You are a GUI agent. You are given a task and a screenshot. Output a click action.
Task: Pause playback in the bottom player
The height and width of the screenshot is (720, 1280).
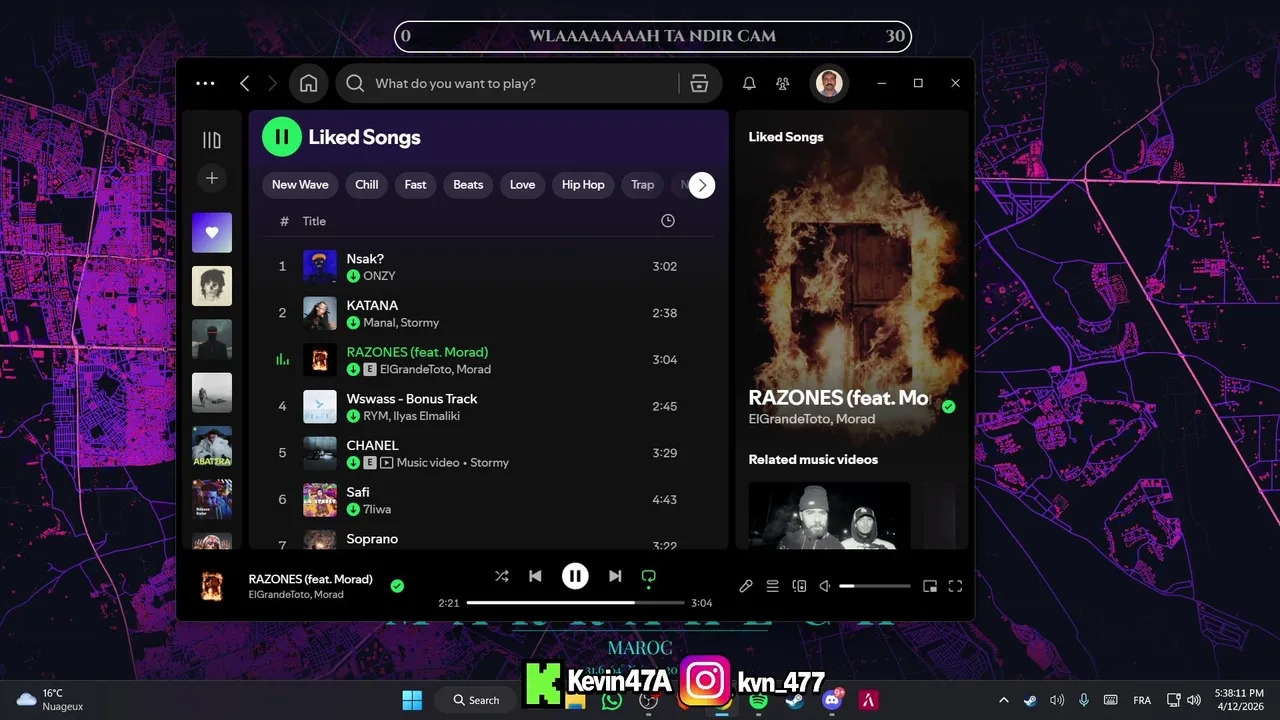575,576
